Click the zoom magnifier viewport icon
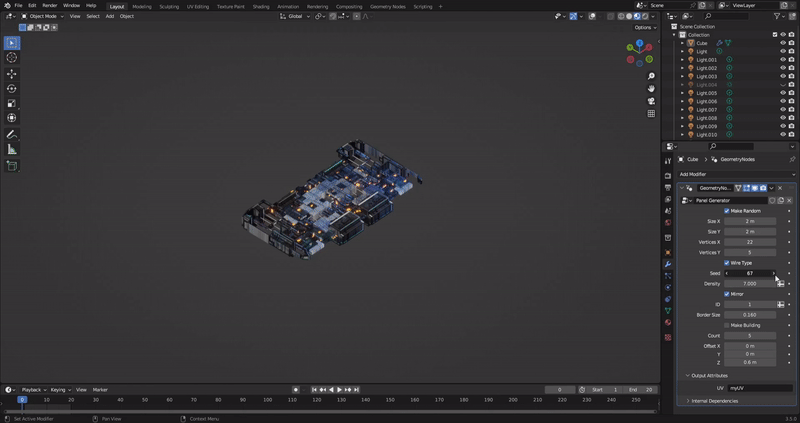800x423 pixels. pos(651,76)
